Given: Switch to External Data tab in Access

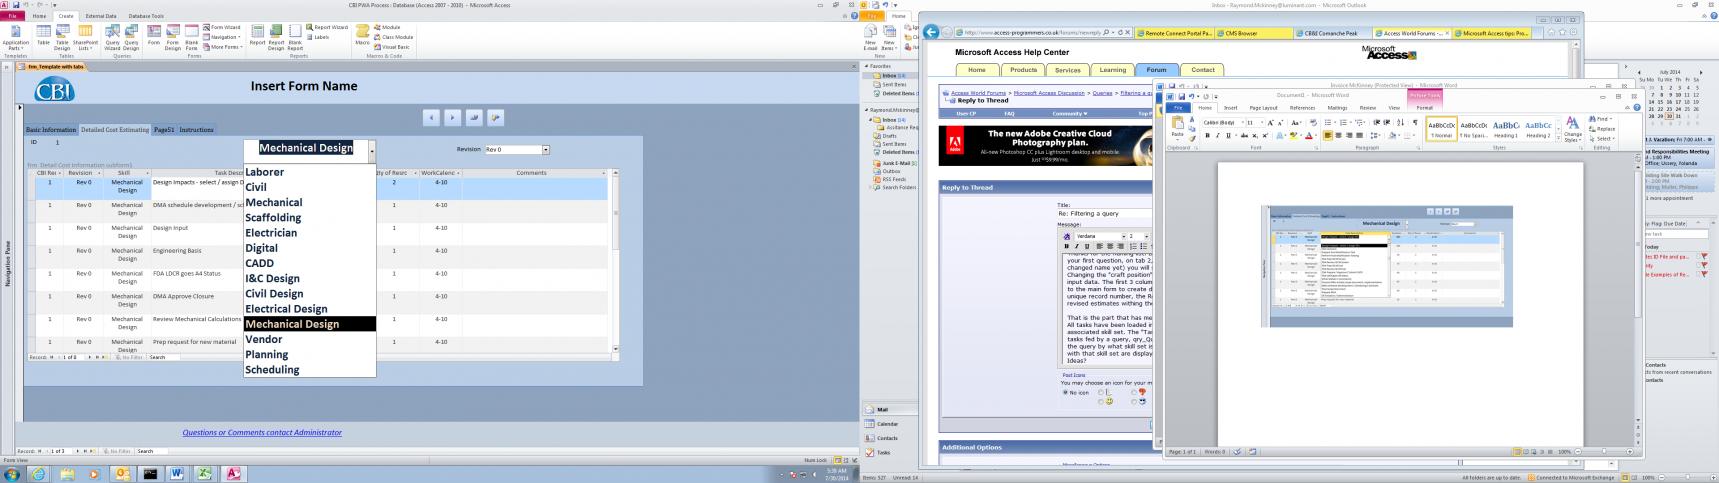Looking at the screenshot, I should 100,16.
